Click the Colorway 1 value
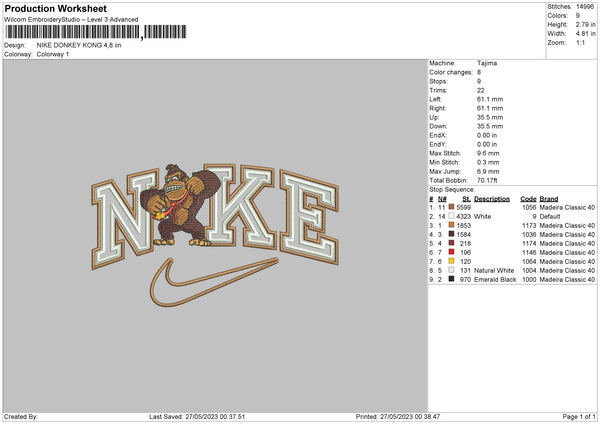Image resolution: width=600 pixels, height=424 pixels. [x=53, y=54]
